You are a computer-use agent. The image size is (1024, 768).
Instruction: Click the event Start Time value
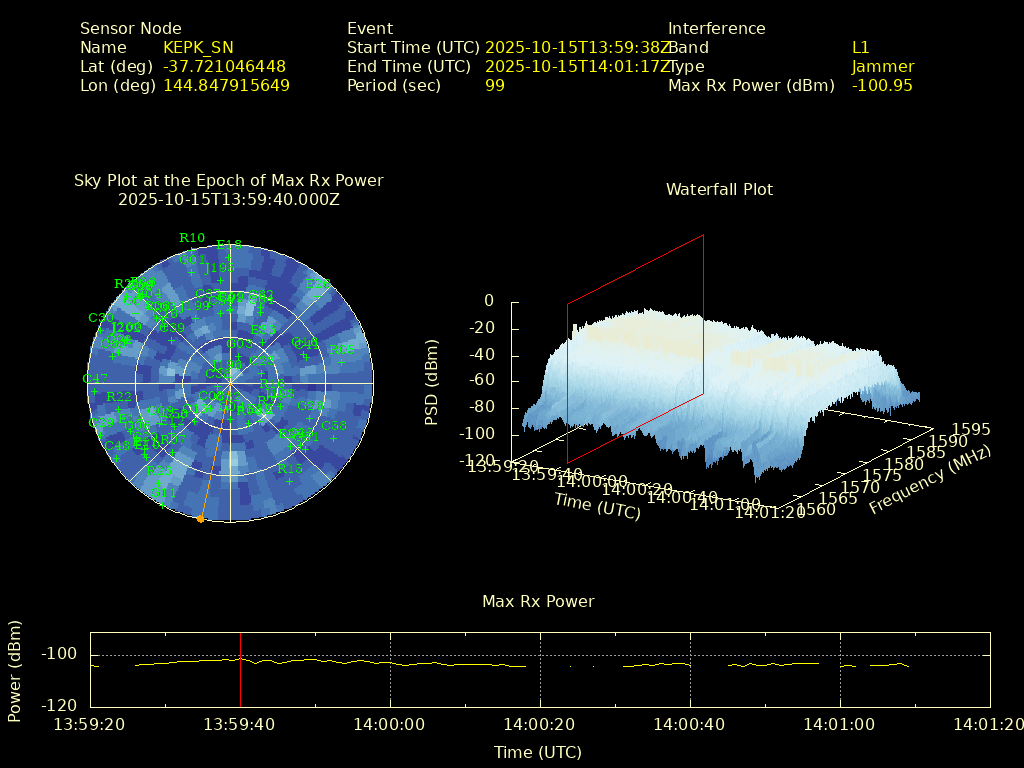click(576, 47)
